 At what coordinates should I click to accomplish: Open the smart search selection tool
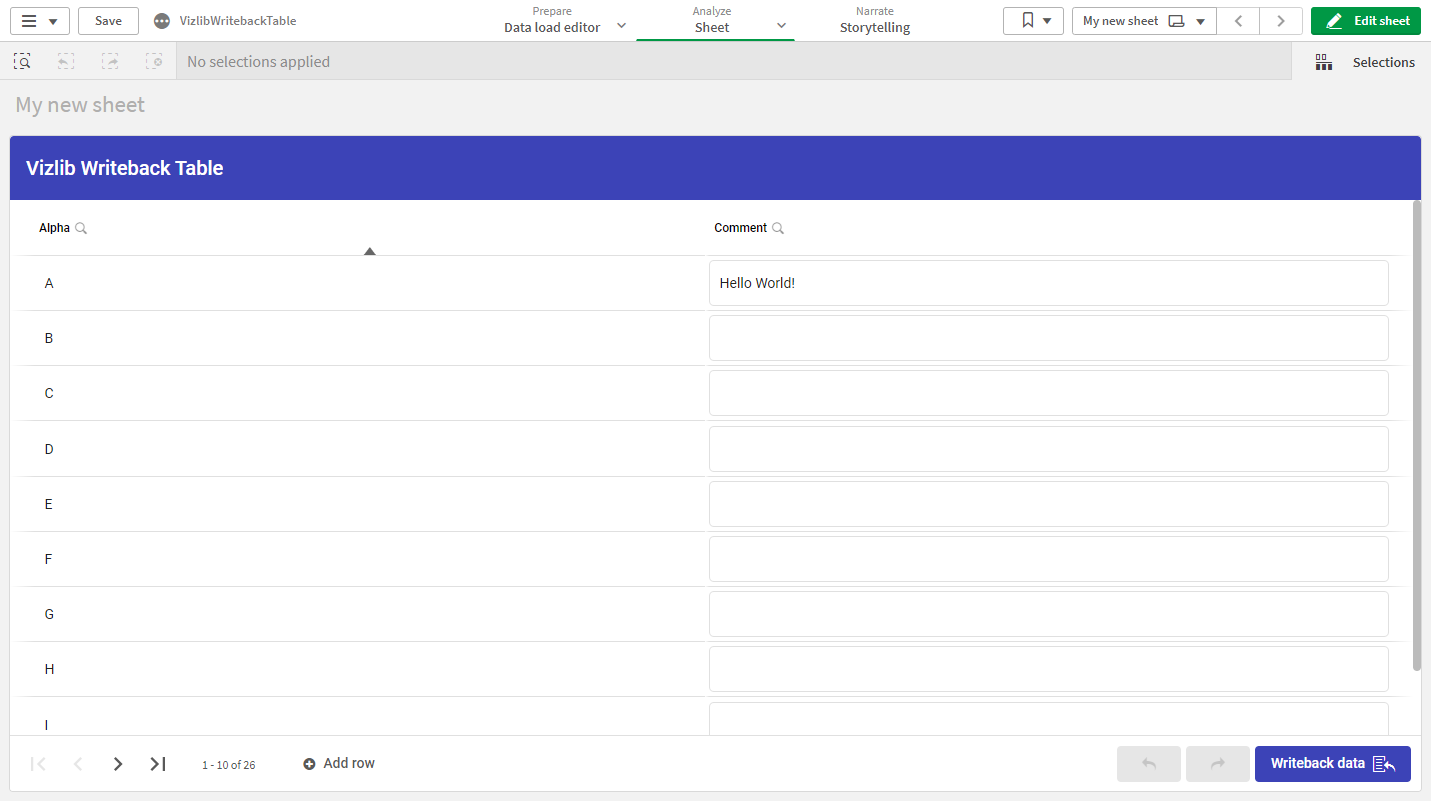tap(22, 62)
